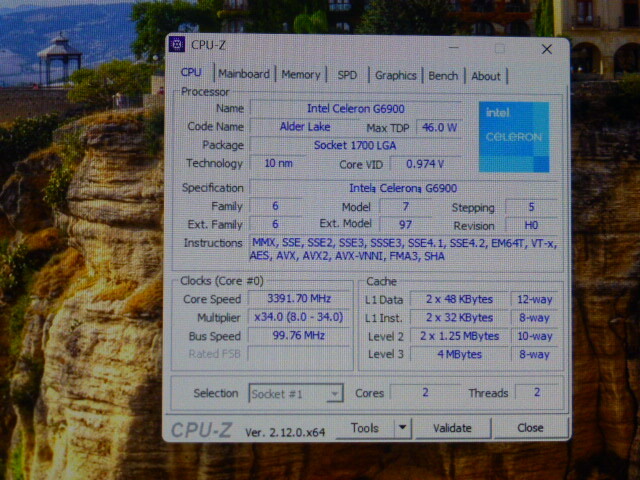This screenshot has height=480, width=640.
Task: Click the Level 2 value 2 x 1.25 MBytes
Action: click(459, 336)
